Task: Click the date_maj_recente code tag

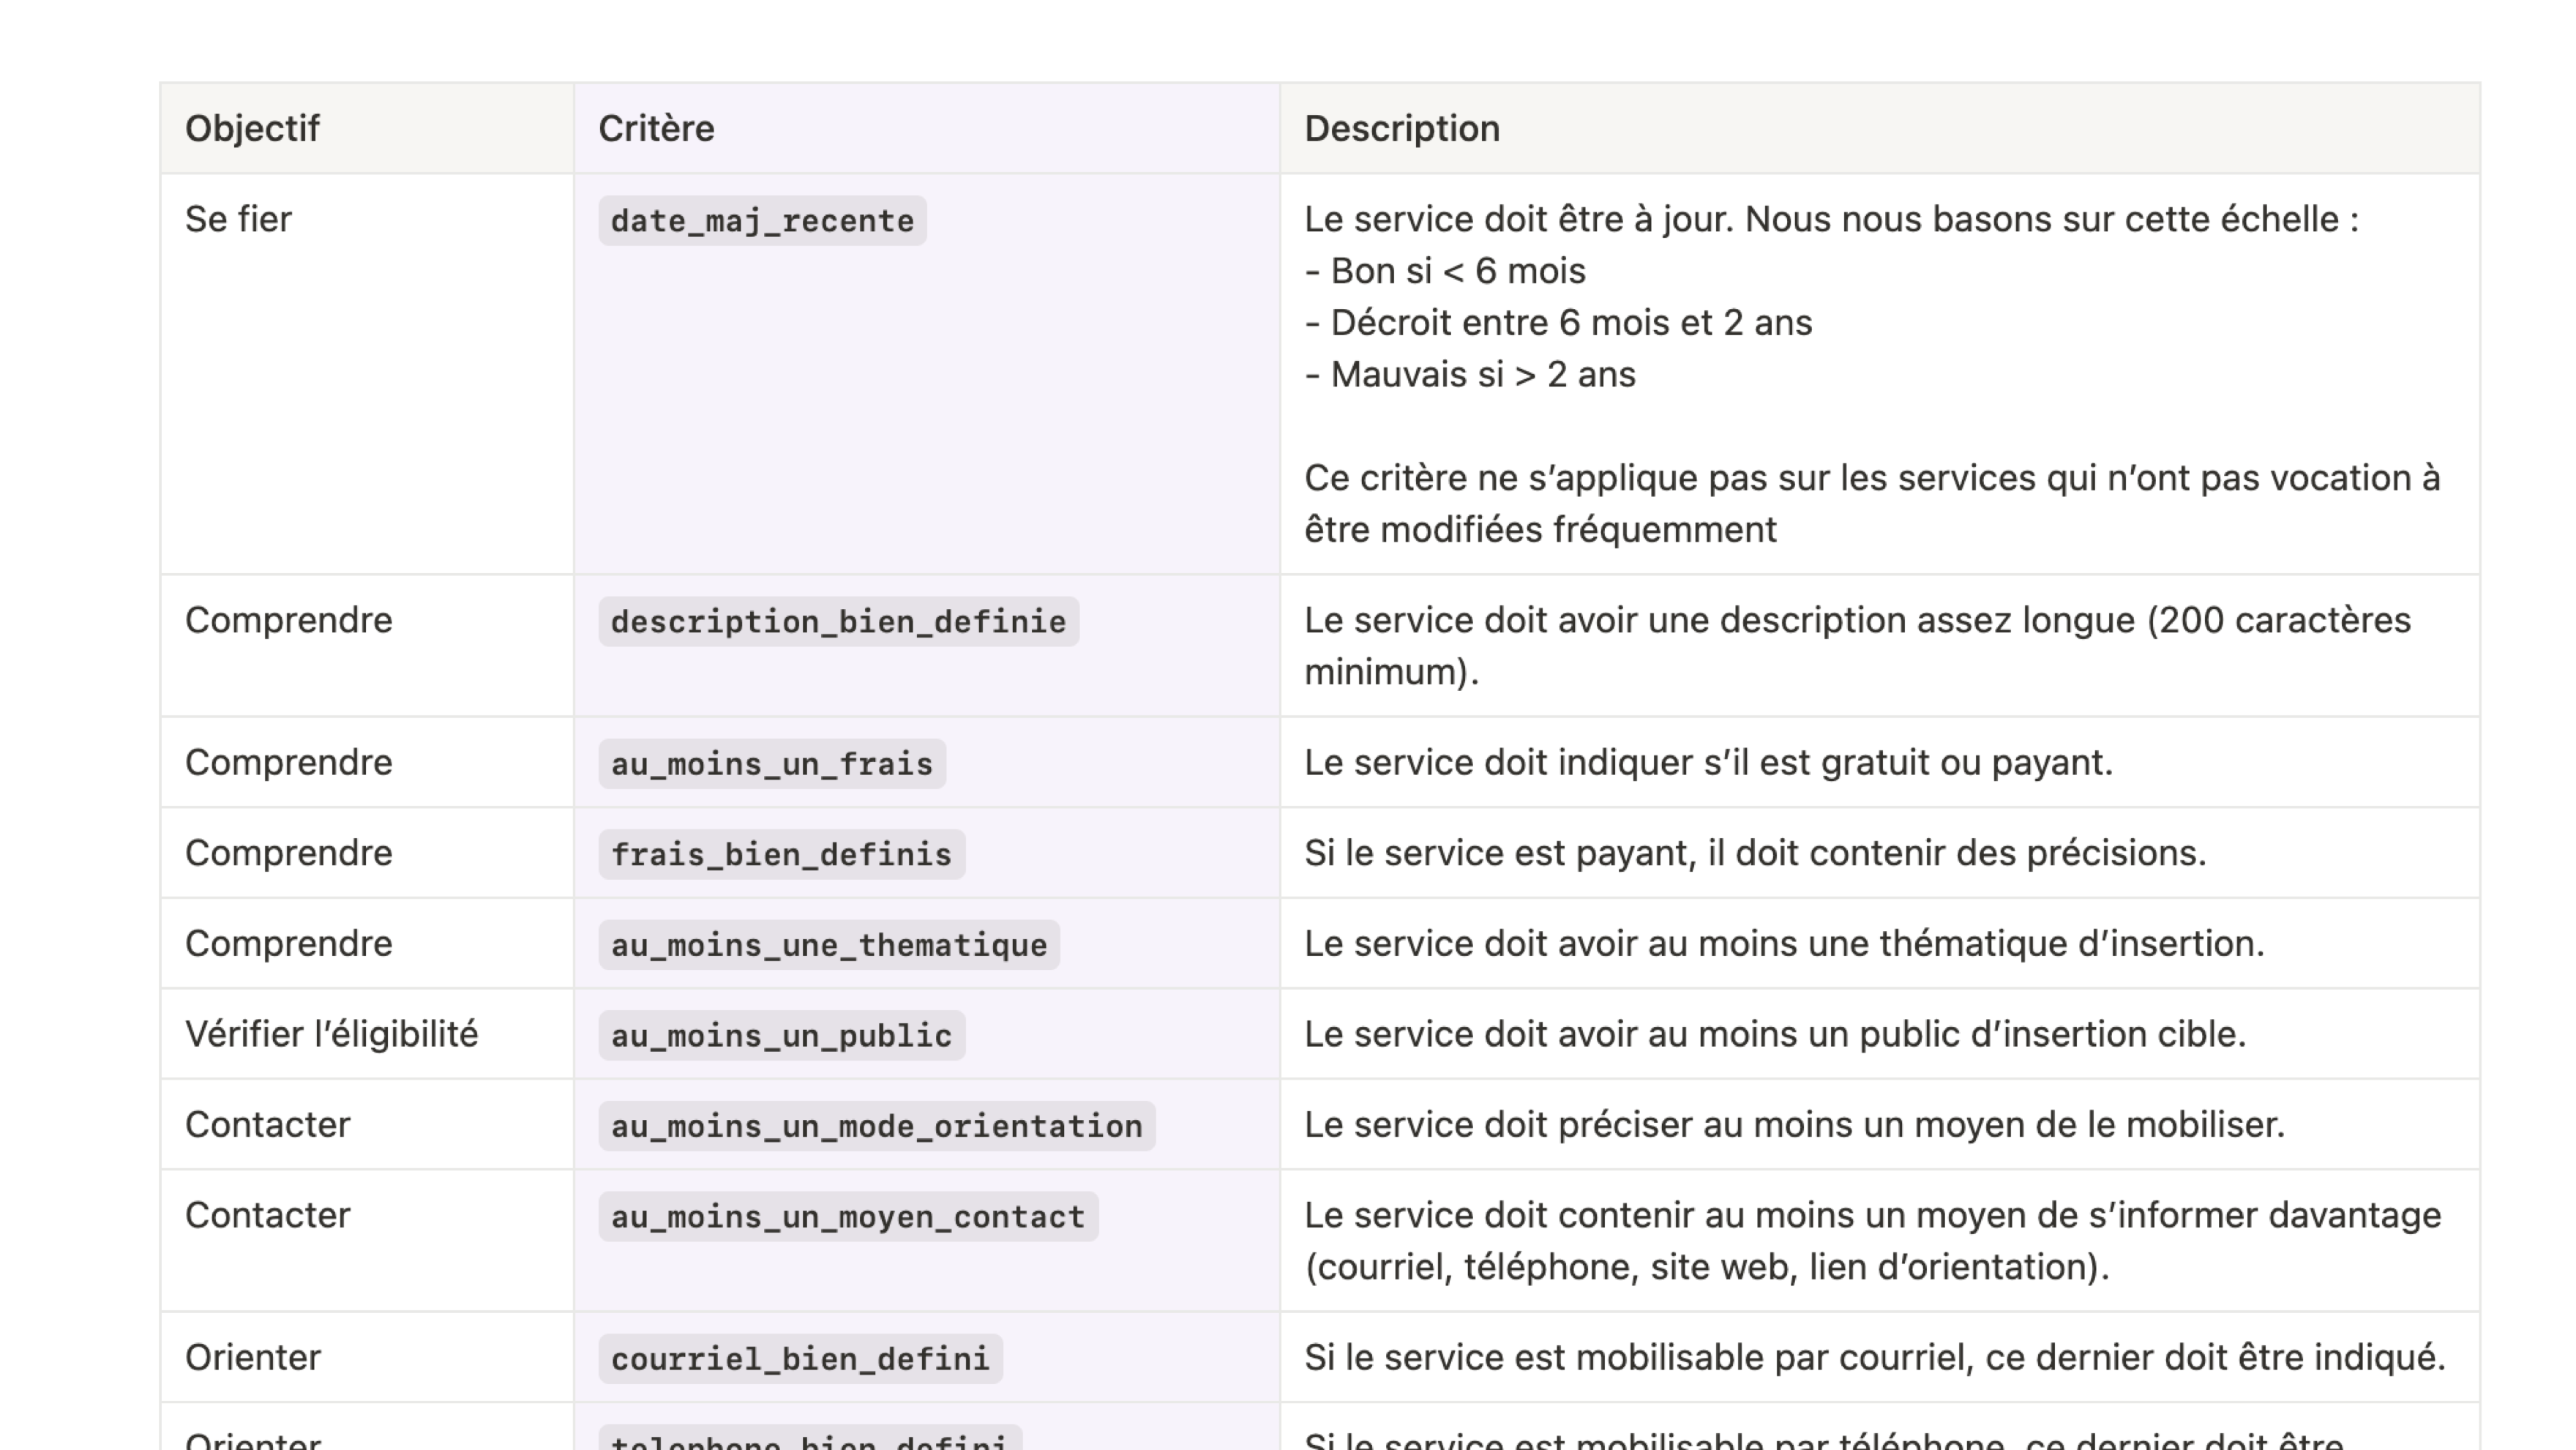Action: 762,220
